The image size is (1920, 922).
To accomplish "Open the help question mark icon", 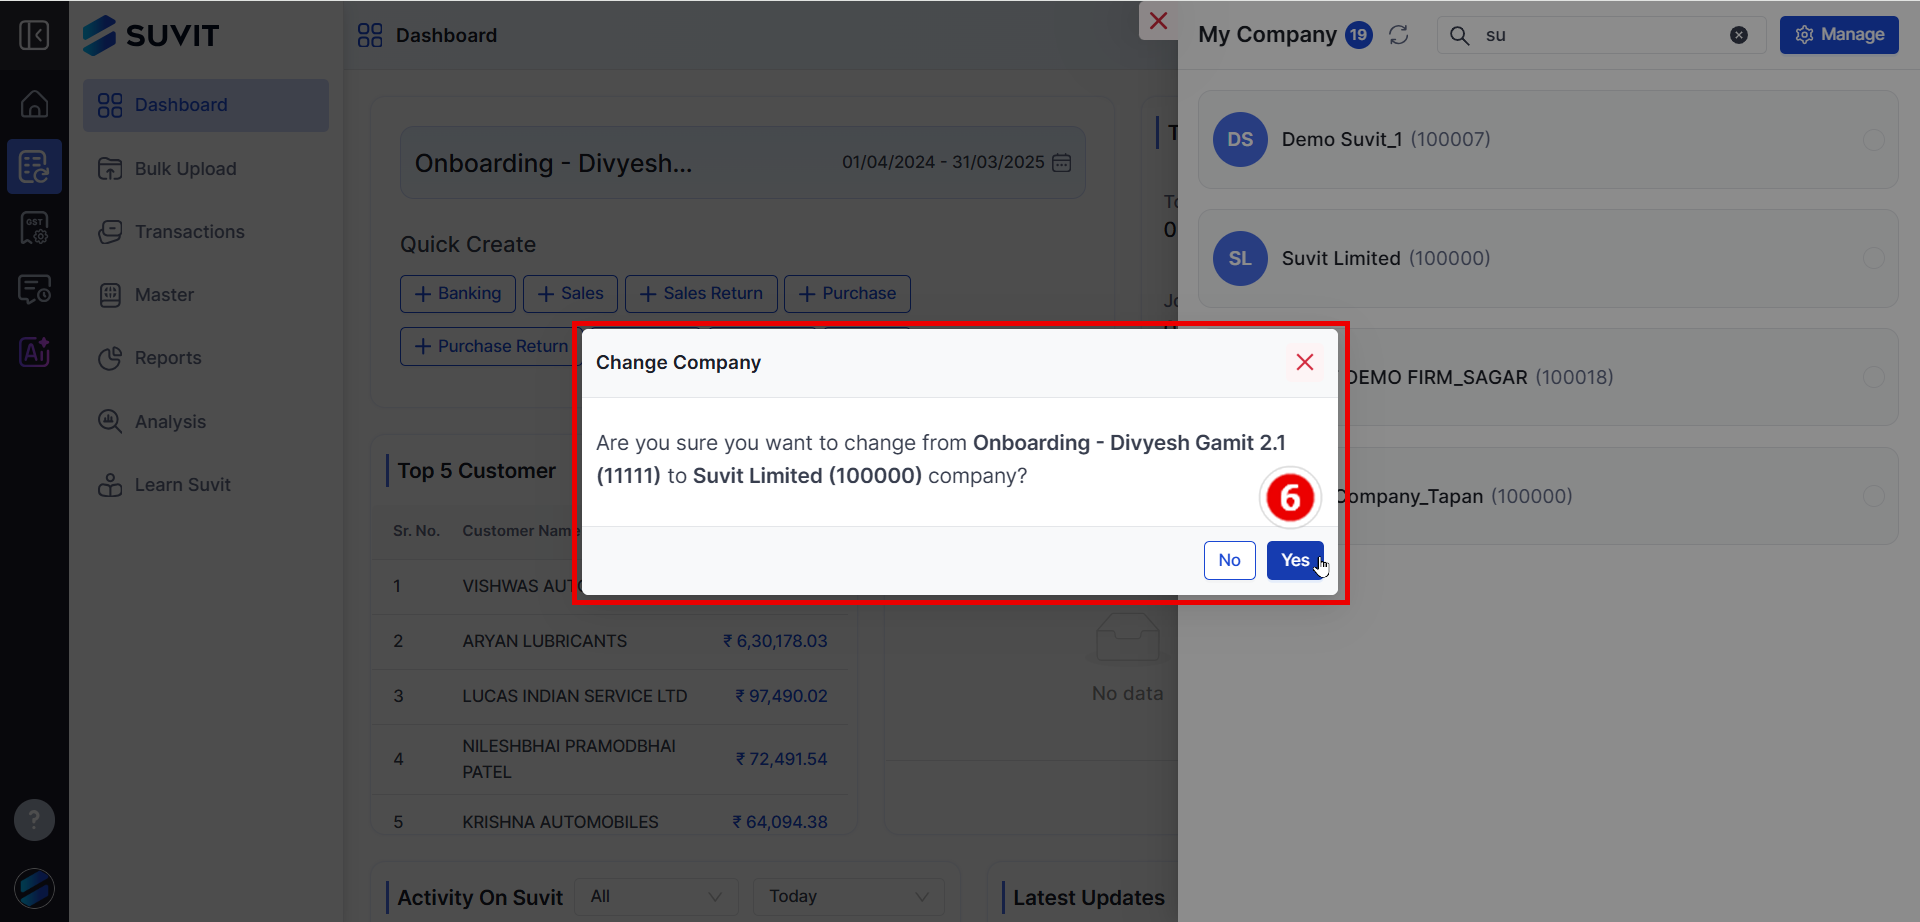I will pyautogui.click(x=34, y=820).
